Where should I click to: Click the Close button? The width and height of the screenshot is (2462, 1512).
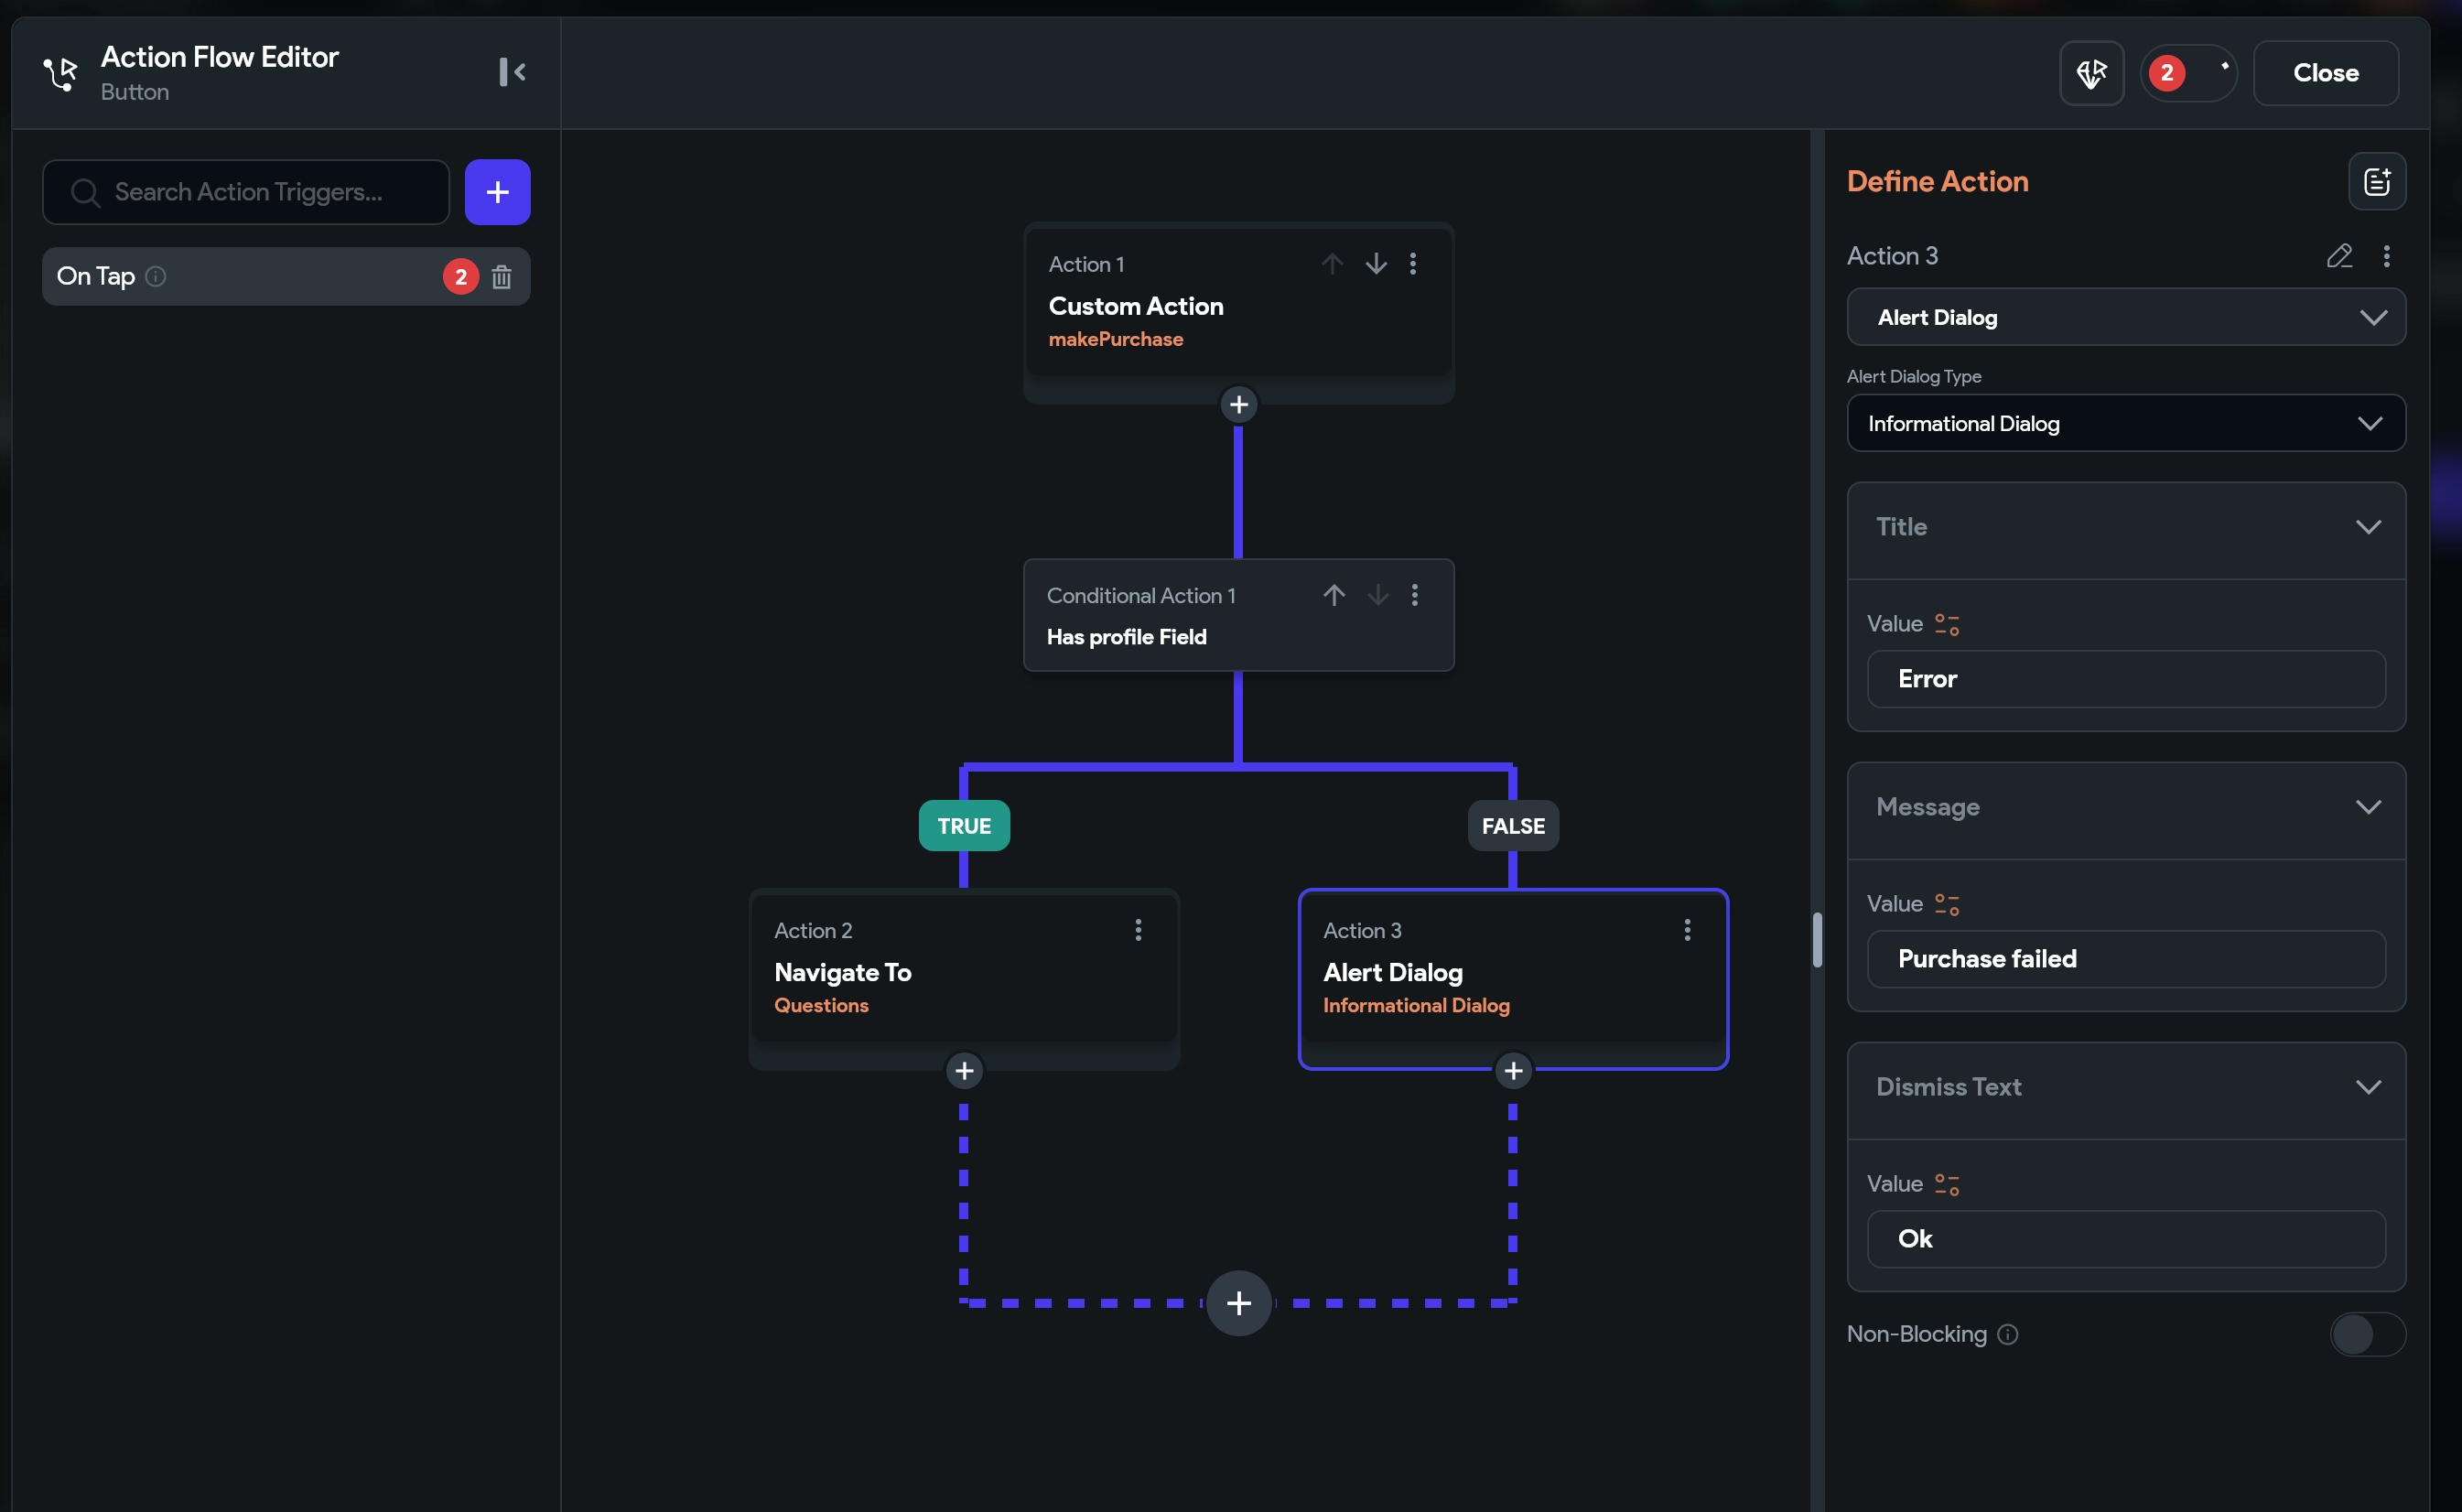click(x=2325, y=73)
